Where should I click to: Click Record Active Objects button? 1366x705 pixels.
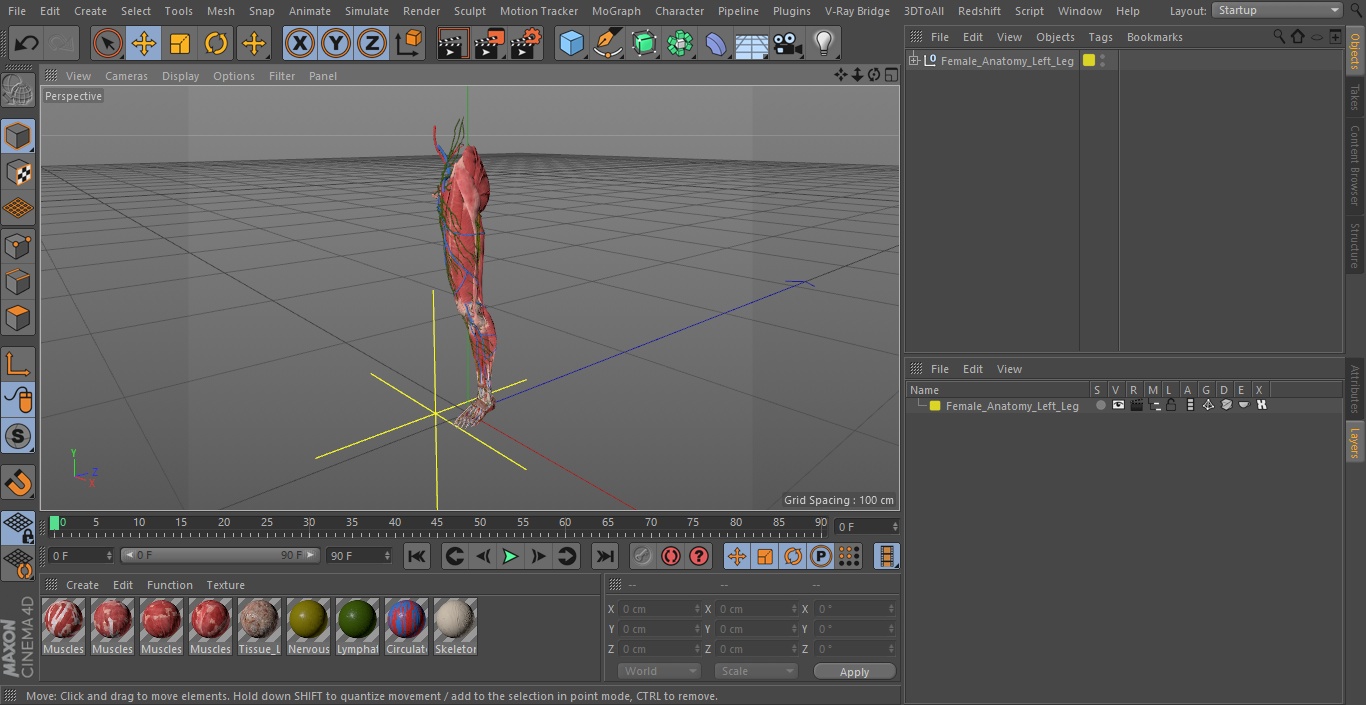(643, 556)
